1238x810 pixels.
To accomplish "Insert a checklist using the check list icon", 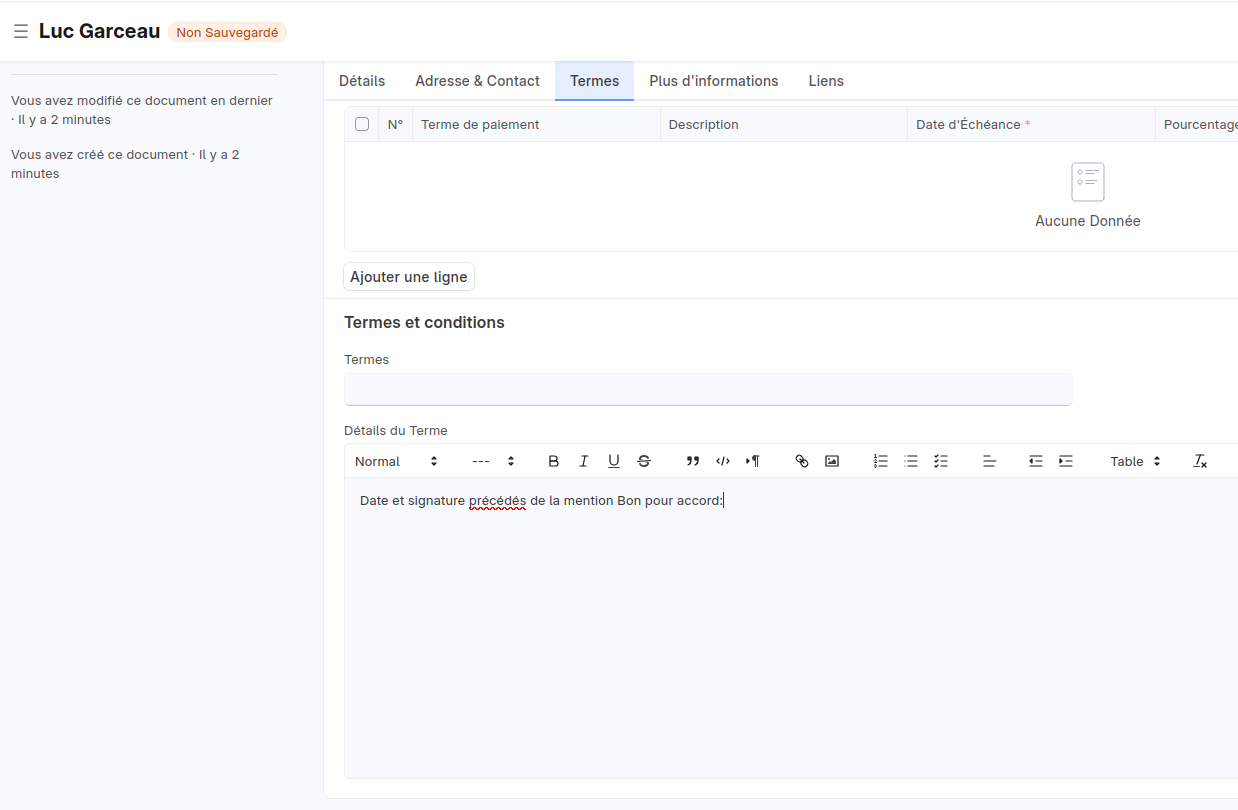I will 941,461.
